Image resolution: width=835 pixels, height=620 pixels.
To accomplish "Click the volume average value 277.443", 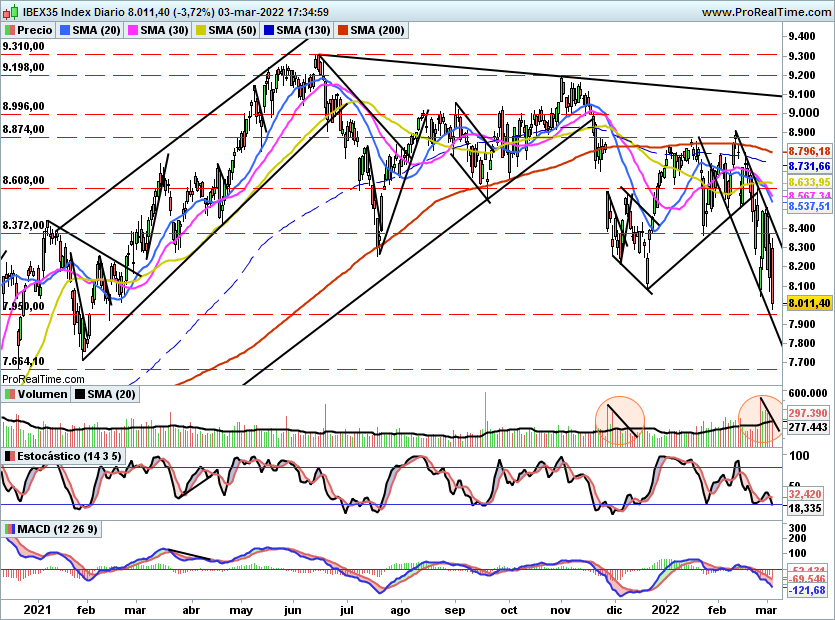I will pyautogui.click(x=808, y=427).
